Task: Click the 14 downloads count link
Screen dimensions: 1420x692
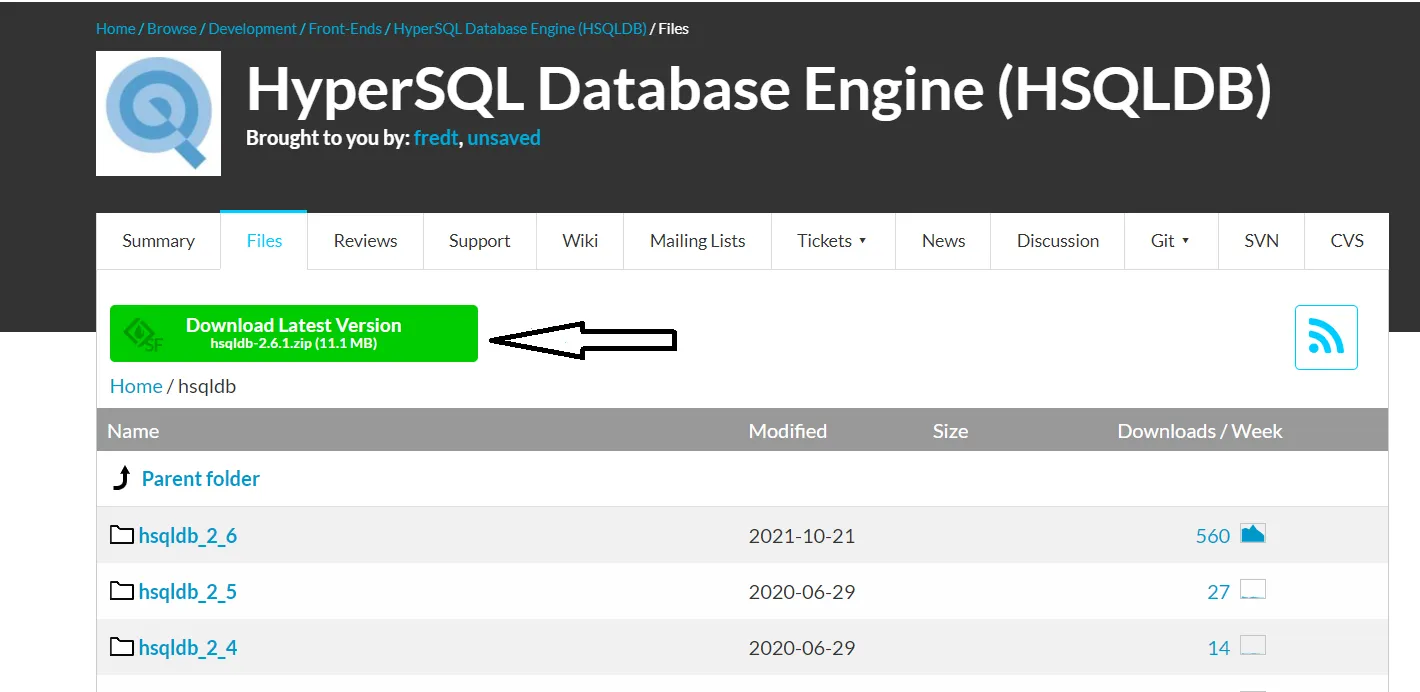Action: coord(1218,648)
